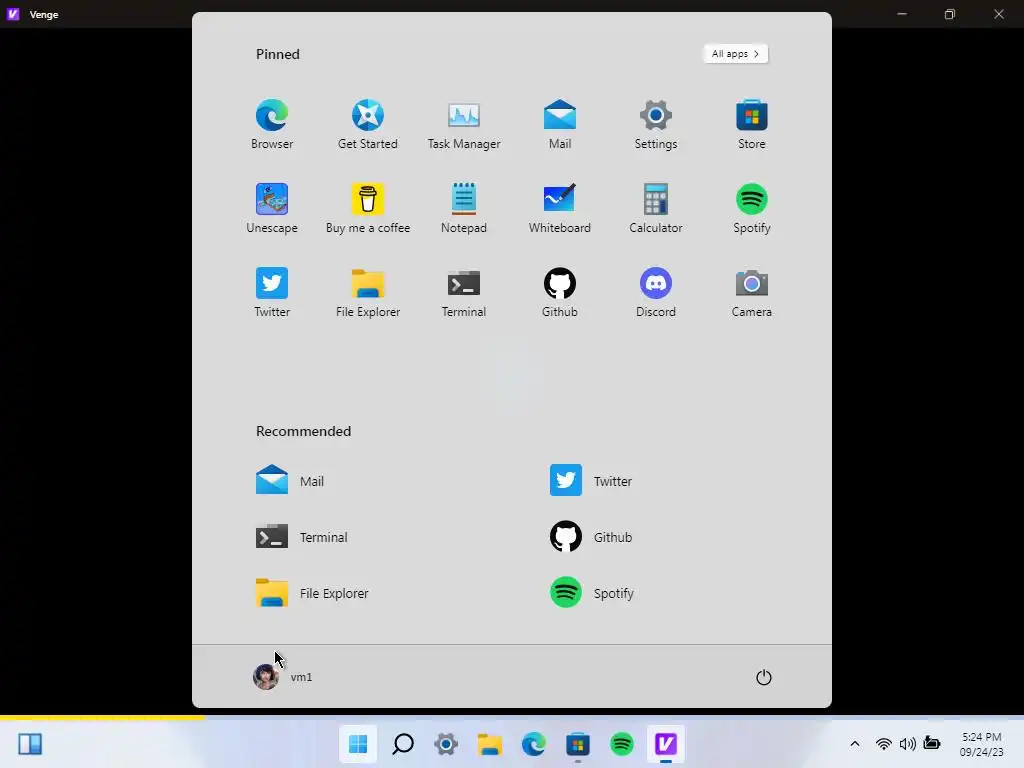Open Mail in Recommended list

tap(290, 481)
